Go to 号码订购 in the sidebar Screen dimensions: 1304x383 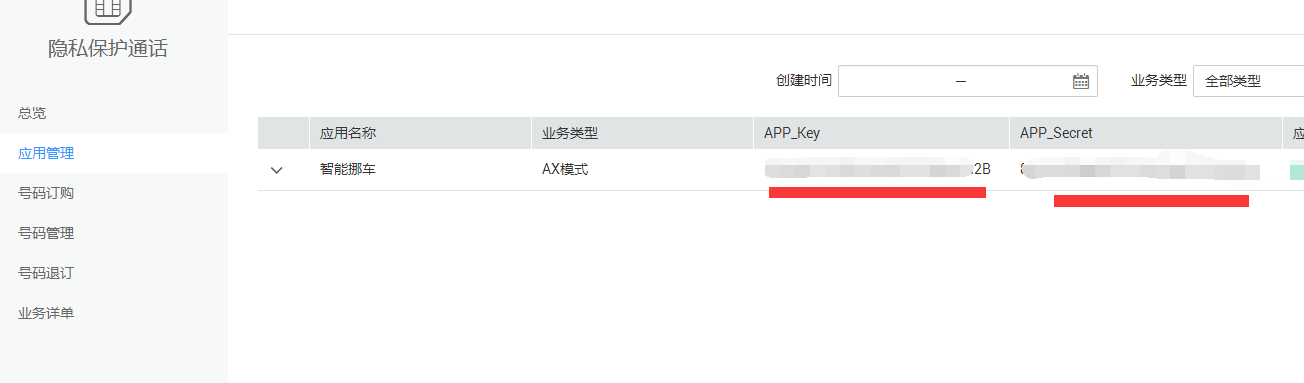coord(46,193)
